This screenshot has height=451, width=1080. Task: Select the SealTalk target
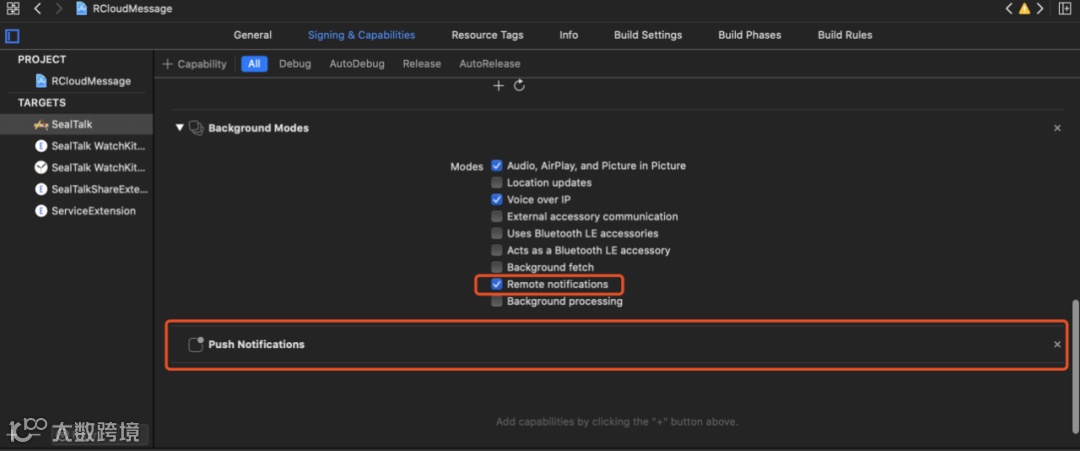point(71,125)
